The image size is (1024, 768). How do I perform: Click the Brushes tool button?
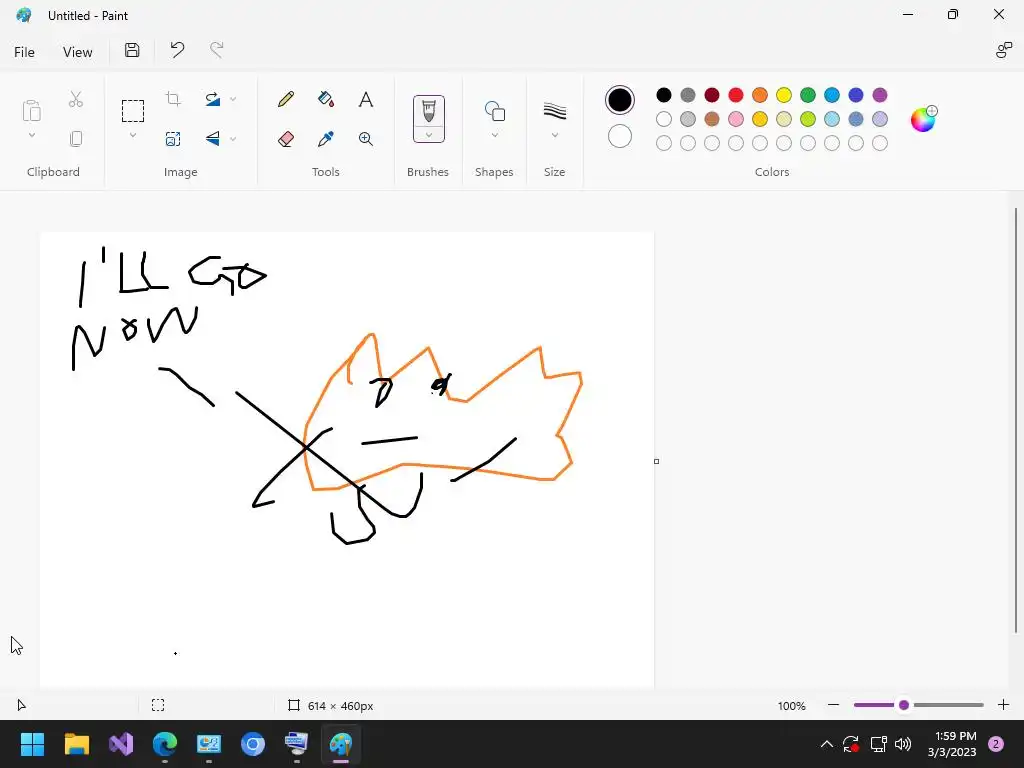pos(428,111)
